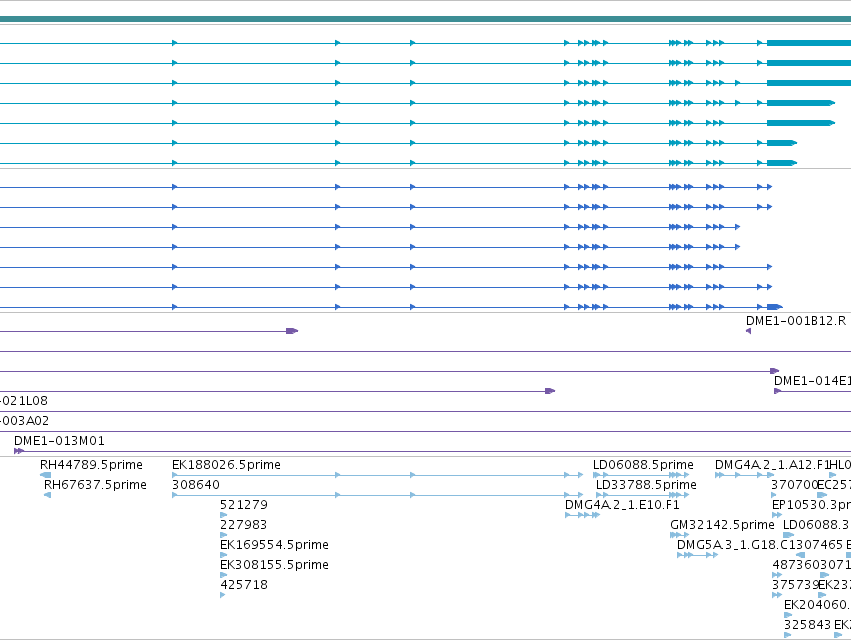Select the DME1-014E1 clone label

click(x=812, y=381)
